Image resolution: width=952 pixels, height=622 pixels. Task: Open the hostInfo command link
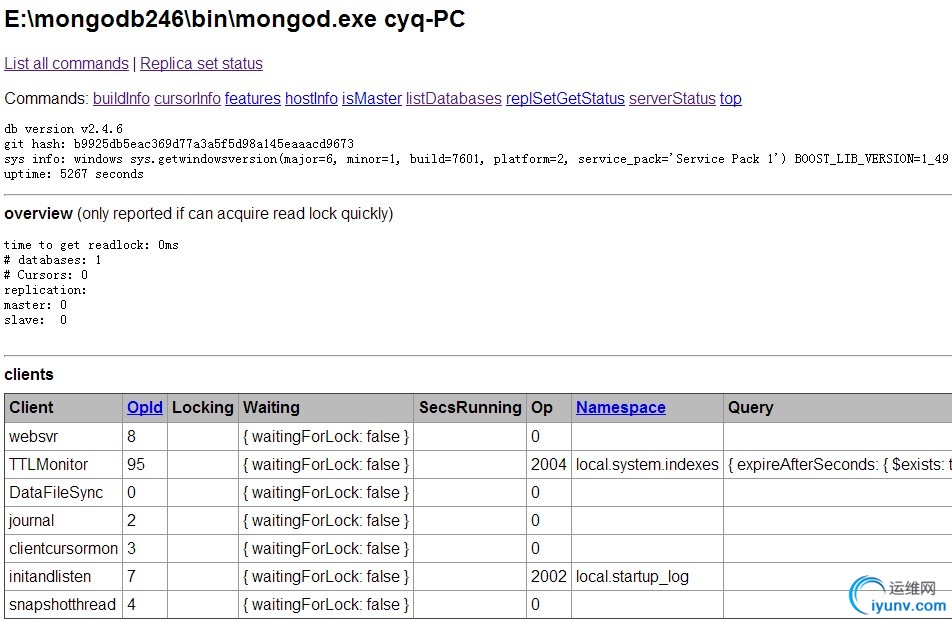(x=311, y=99)
